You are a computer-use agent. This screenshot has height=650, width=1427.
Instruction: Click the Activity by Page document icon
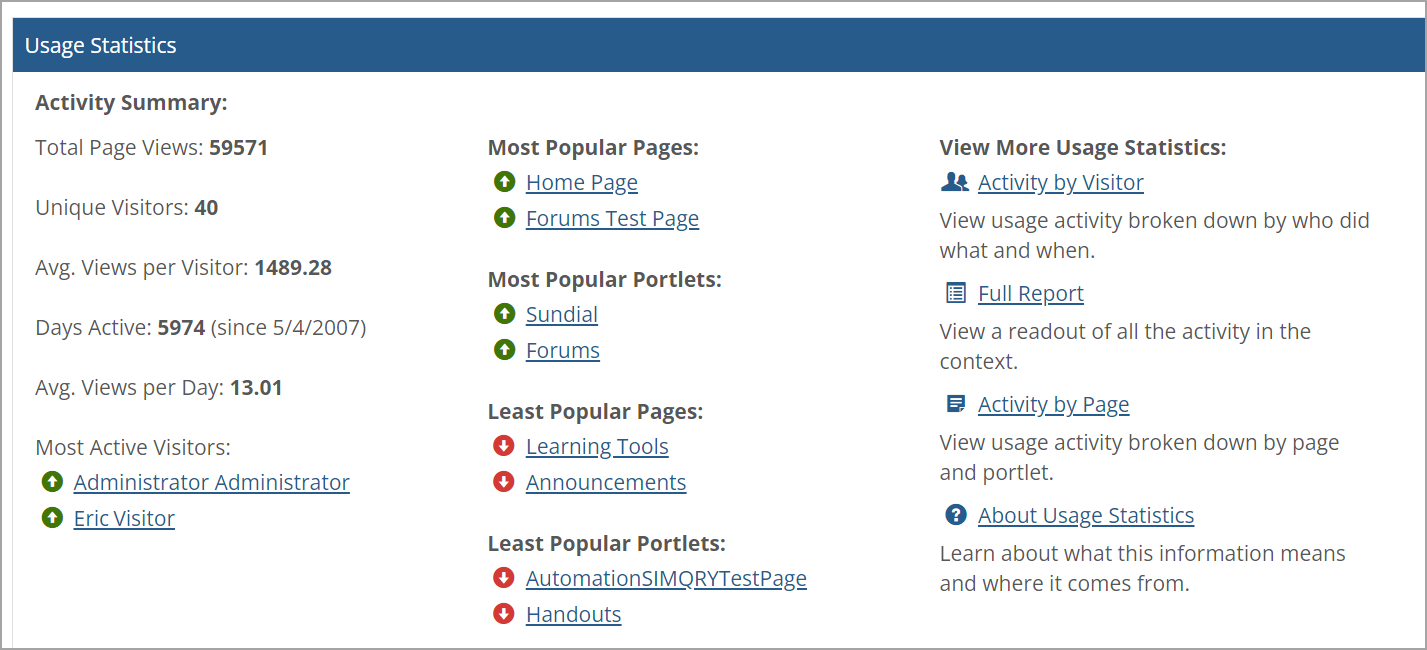956,404
